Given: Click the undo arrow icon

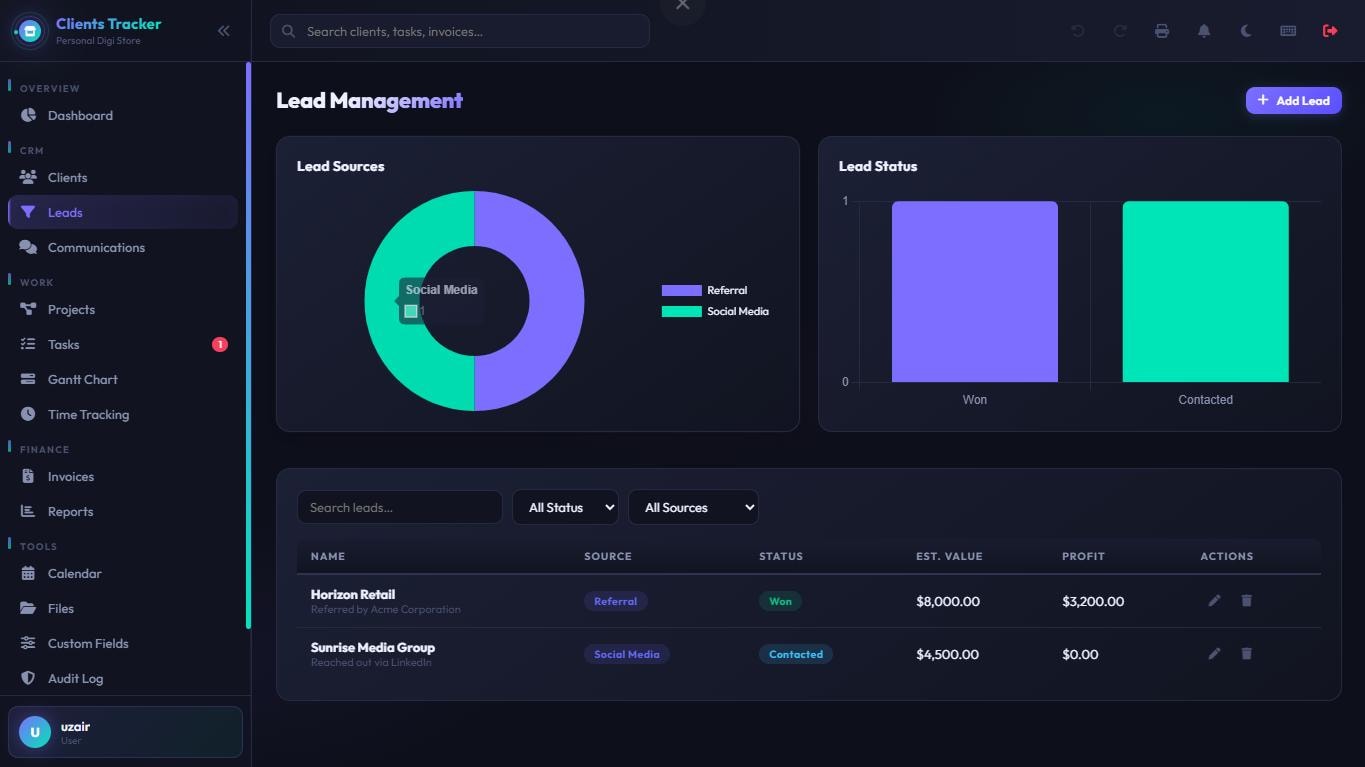Looking at the screenshot, I should coord(1078,31).
